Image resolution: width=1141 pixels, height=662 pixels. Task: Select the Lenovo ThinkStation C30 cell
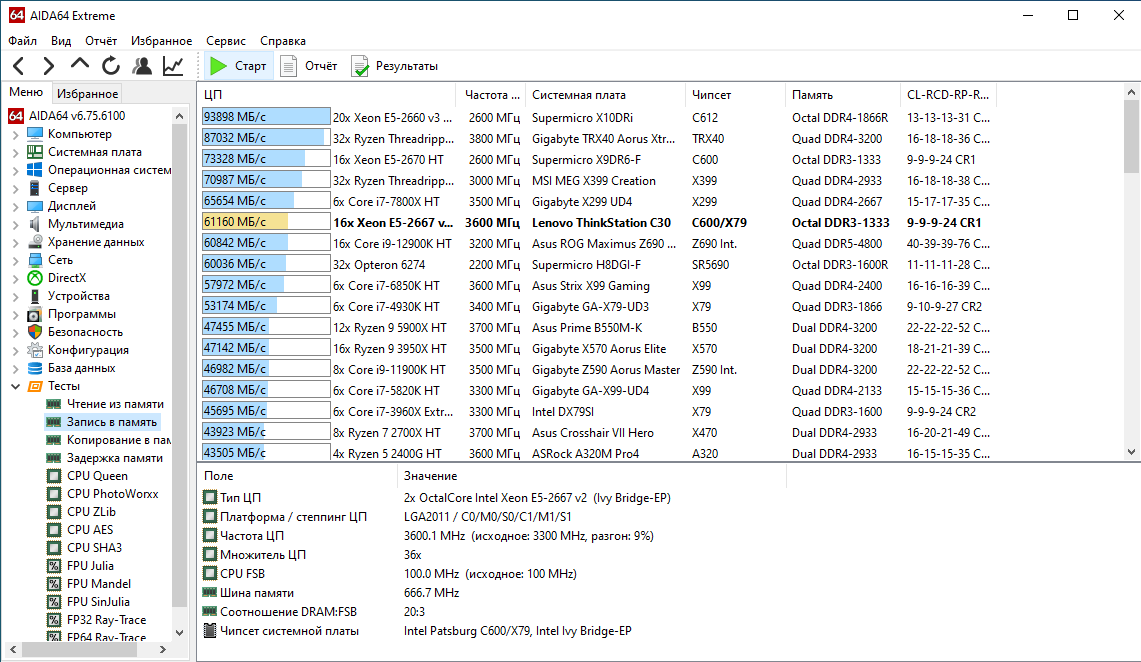tap(601, 223)
